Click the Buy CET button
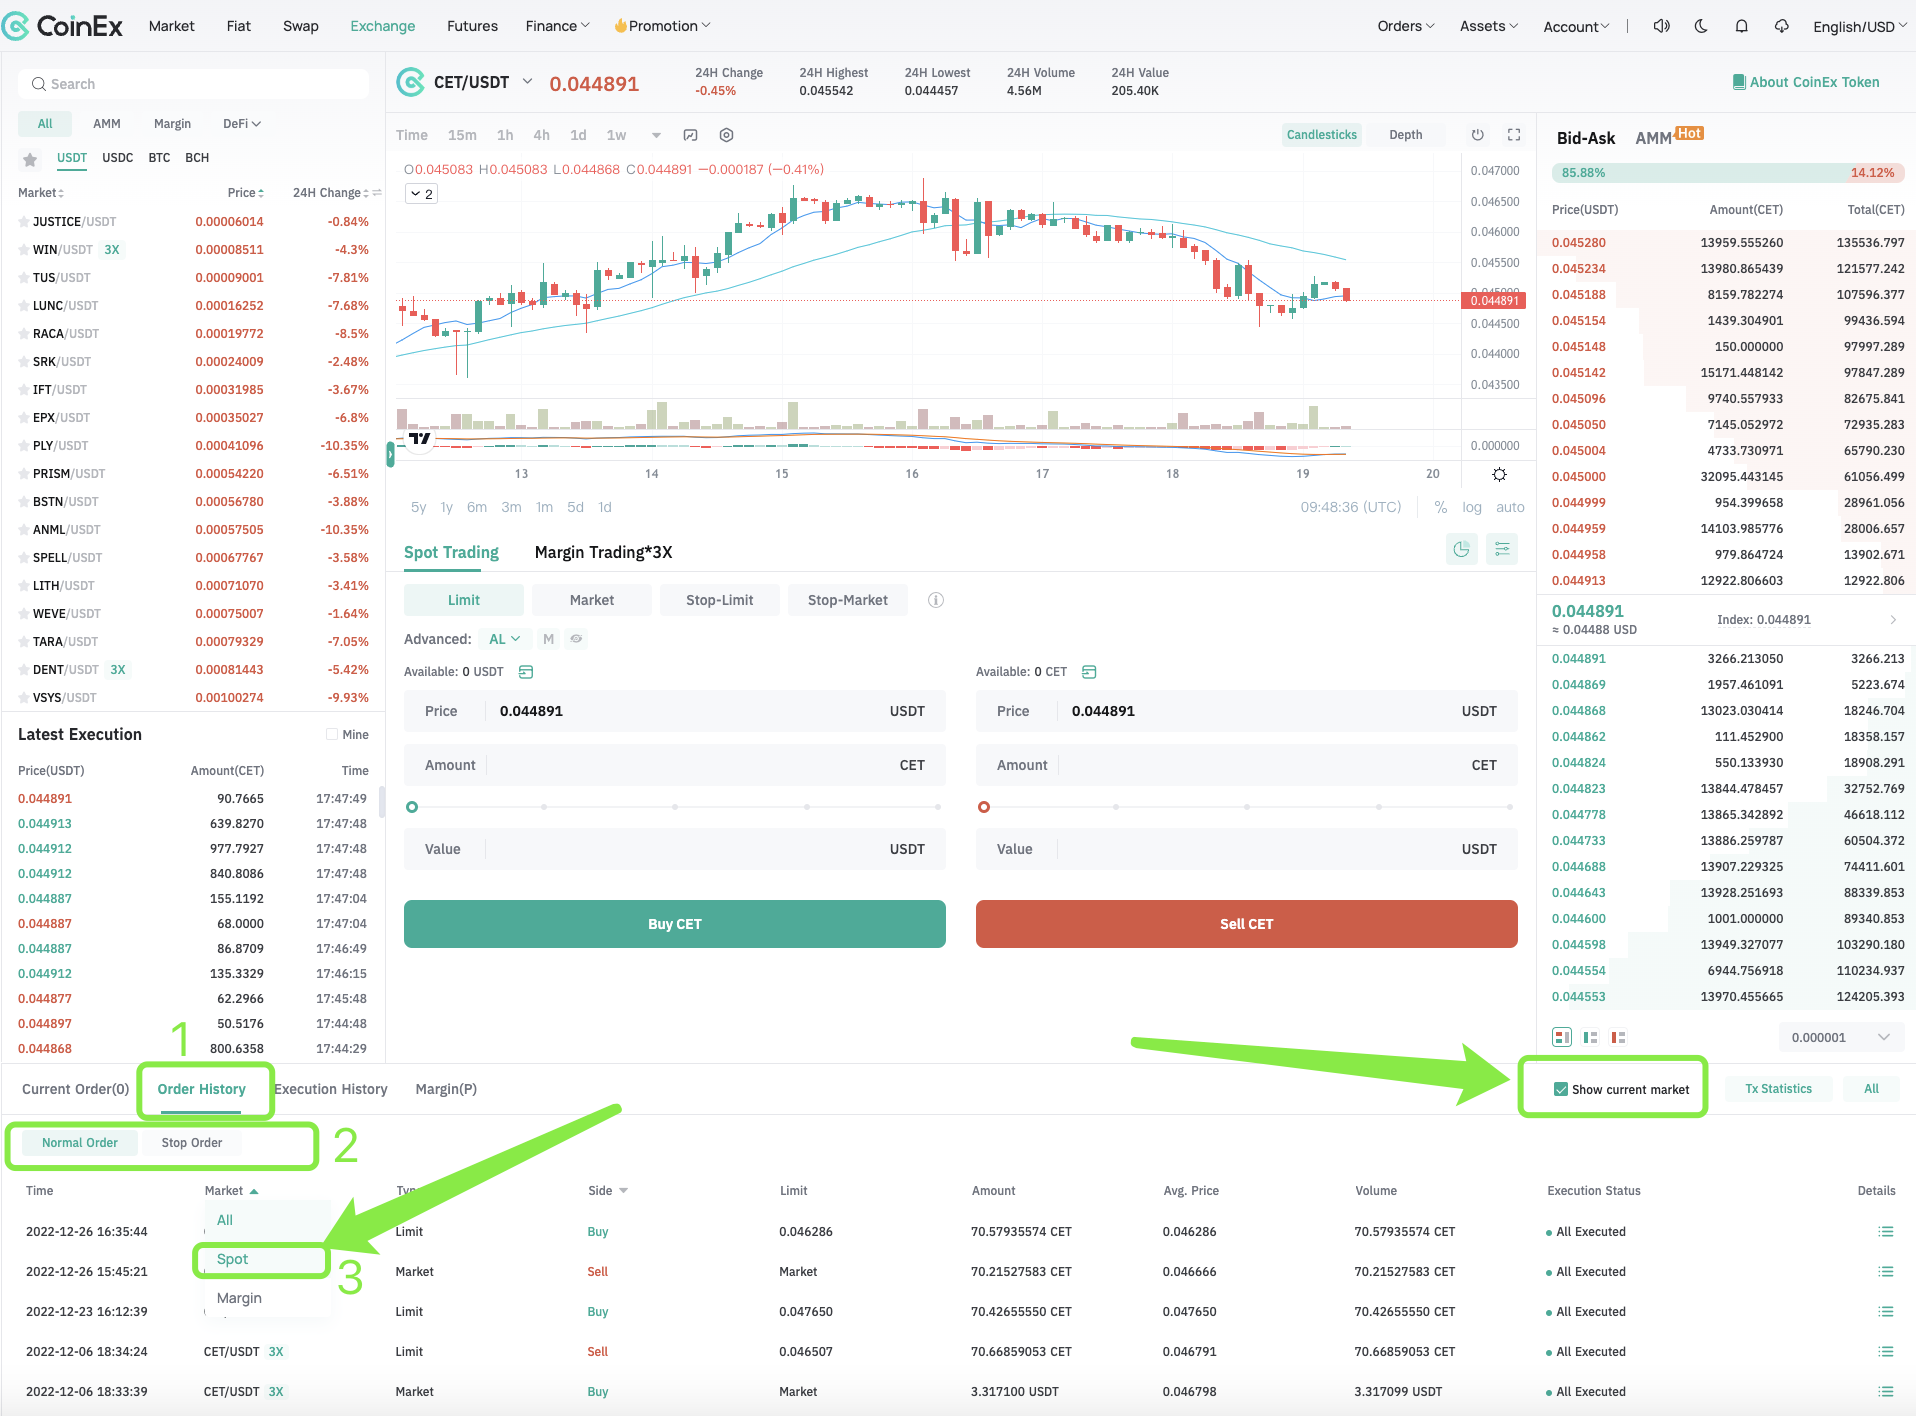The width and height of the screenshot is (1916, 1416). pos(674,923)
